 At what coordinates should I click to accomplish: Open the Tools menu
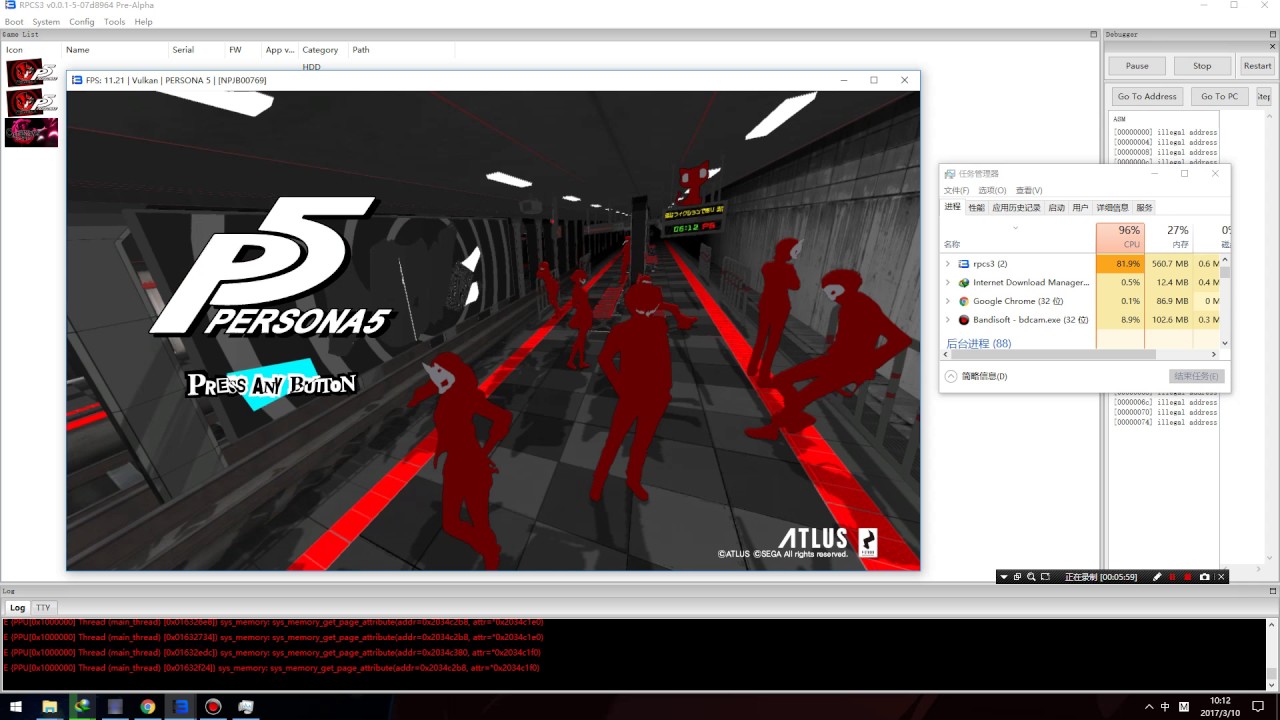pos(115,22)
